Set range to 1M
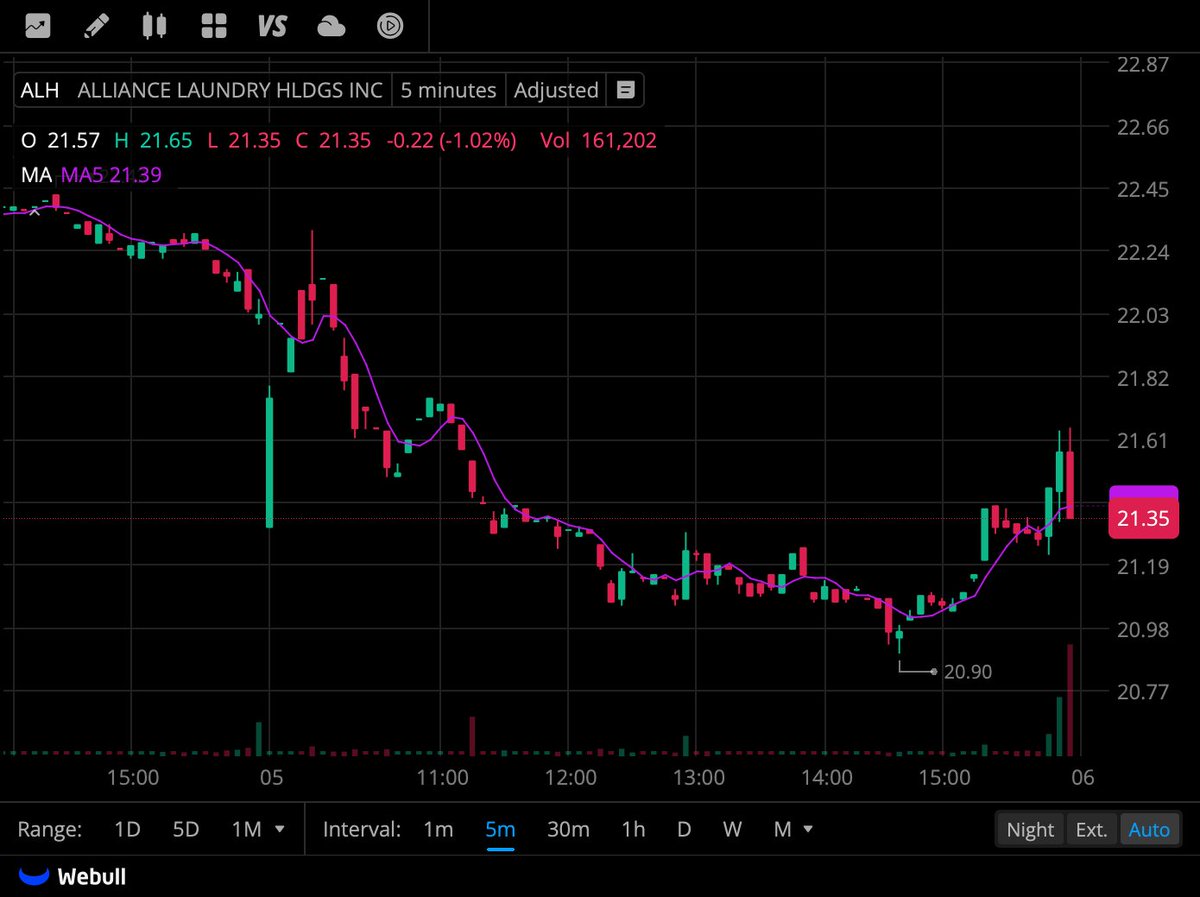Viewport: 1200px width, 897px height. pyautogui.click(x=246, y=829)
